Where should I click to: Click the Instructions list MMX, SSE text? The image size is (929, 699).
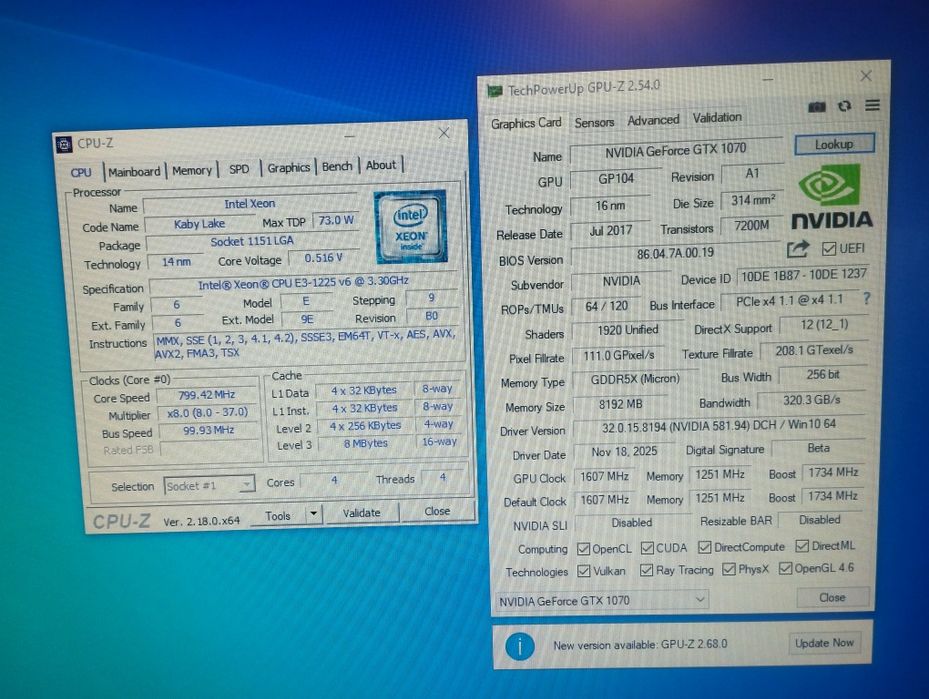click(x=305, y=344)
